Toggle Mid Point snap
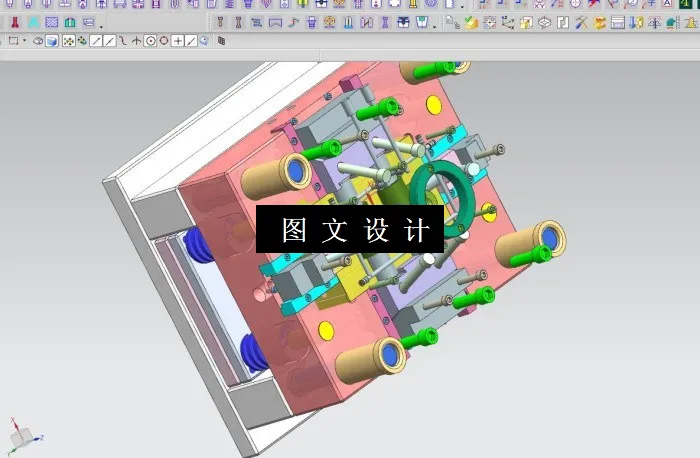The image size is (700, 458). pyautogui.click(x=110, y=41)
